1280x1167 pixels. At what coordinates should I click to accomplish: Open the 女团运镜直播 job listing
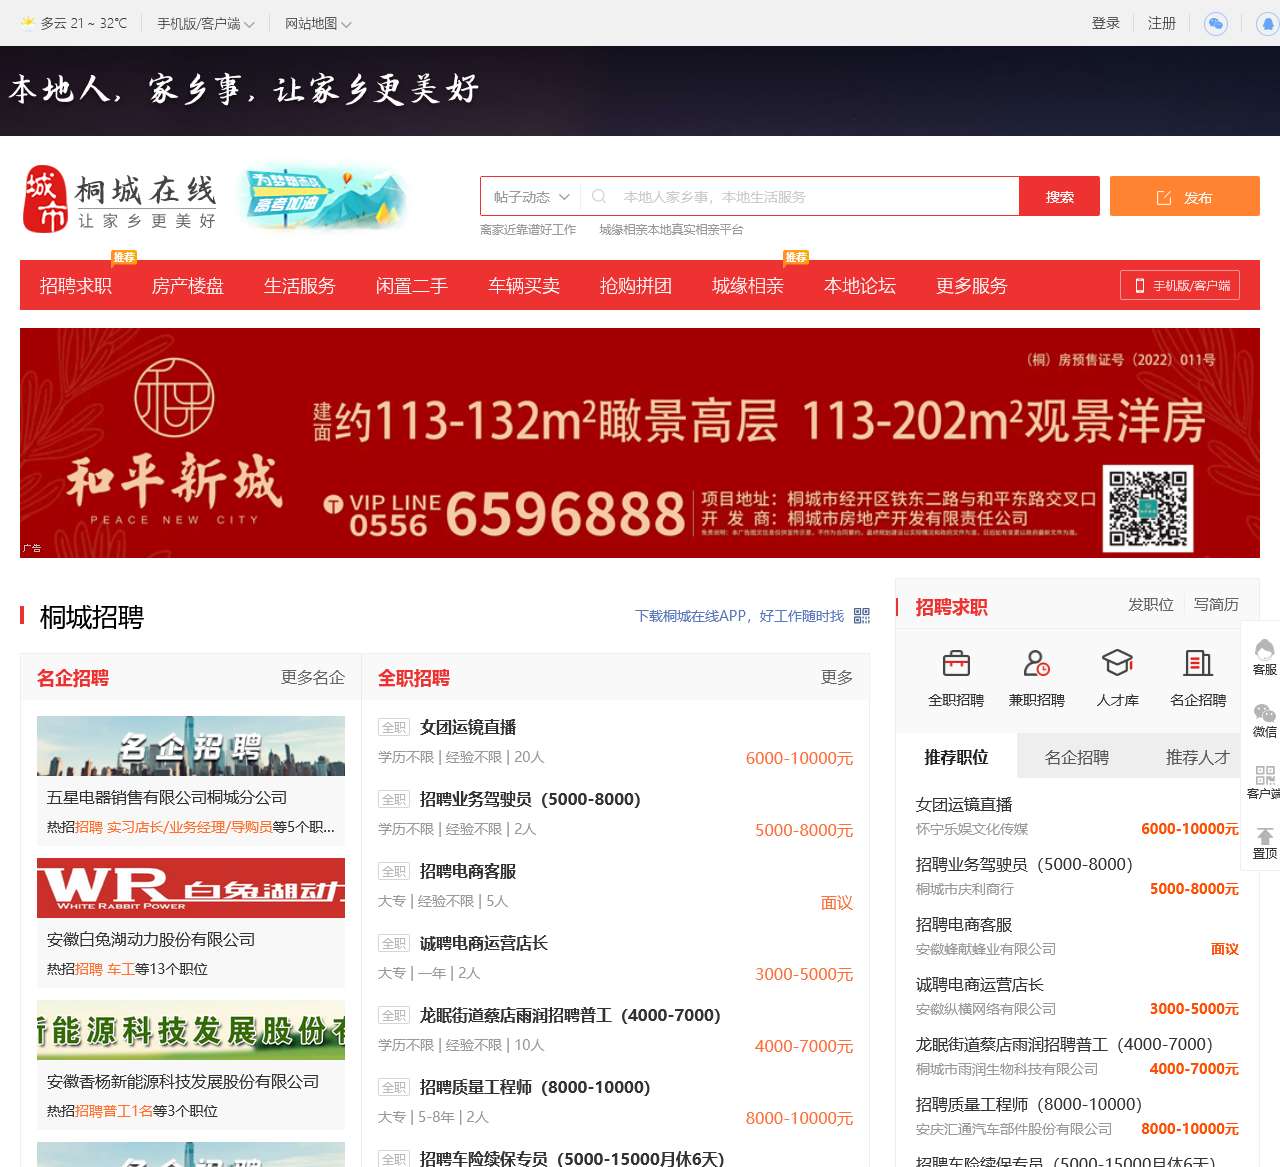[468, 727]
